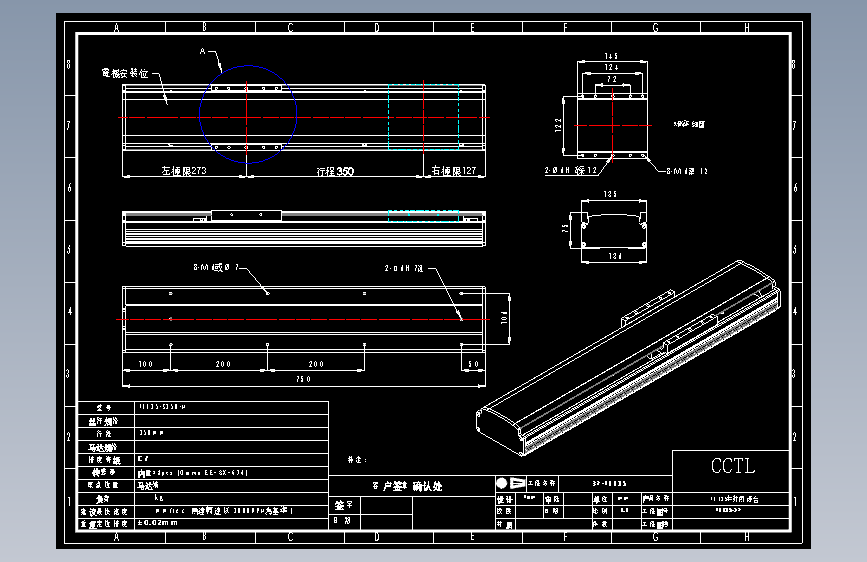Image resolution: width=867 pixels, height=562 pixels.
Task: Select the "電機安装位" motor position annotation
Action: [x=125, y=73]
